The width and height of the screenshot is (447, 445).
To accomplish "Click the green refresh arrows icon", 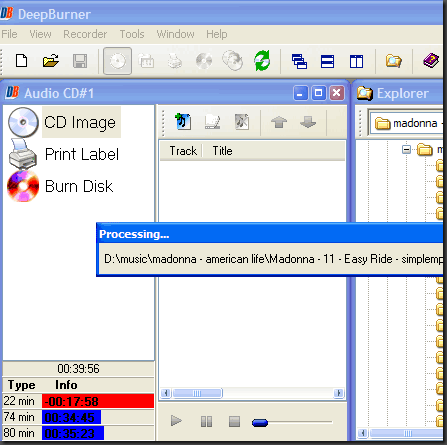I will tap(262, 61).
